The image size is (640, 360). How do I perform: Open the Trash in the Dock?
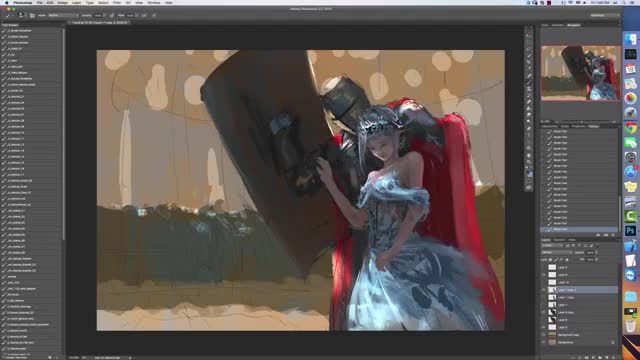[x=630, y=326]
